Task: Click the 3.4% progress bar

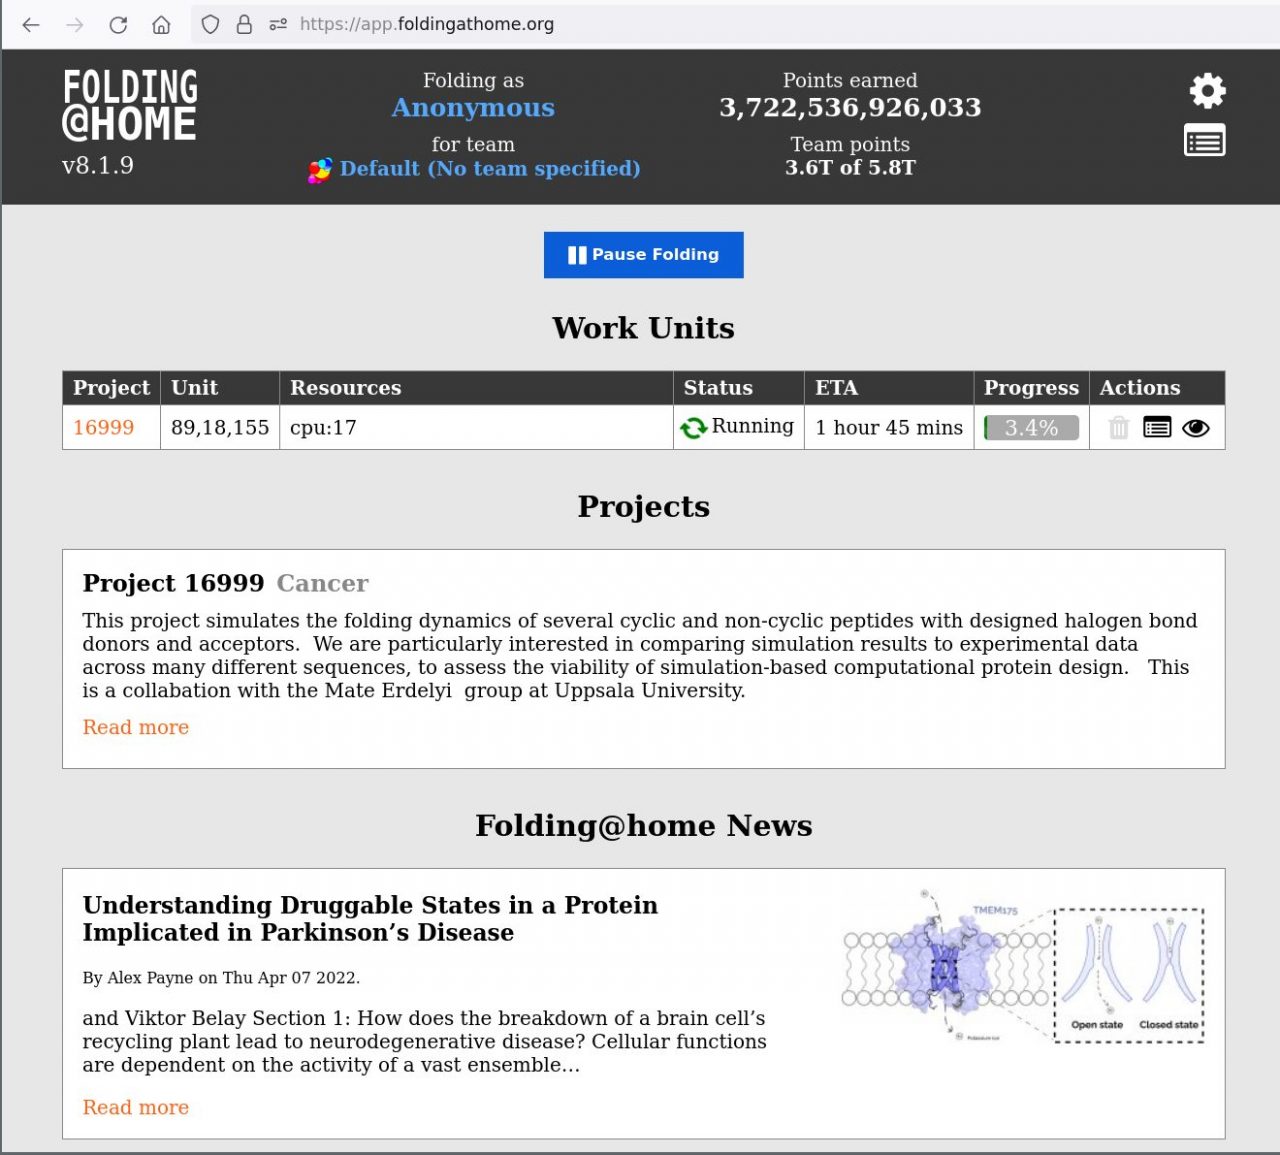Action: 1030,427
